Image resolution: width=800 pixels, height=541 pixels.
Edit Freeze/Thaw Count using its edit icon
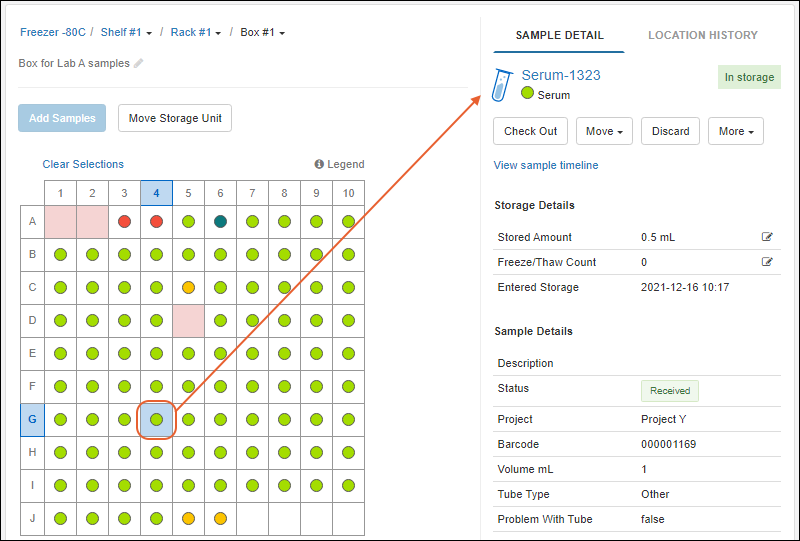[767, 262]
